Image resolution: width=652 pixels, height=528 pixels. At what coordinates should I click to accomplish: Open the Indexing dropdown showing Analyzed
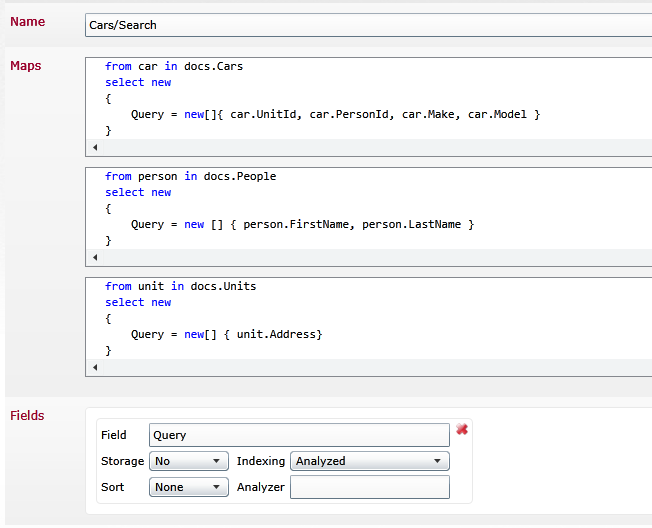tap(370, 461)
